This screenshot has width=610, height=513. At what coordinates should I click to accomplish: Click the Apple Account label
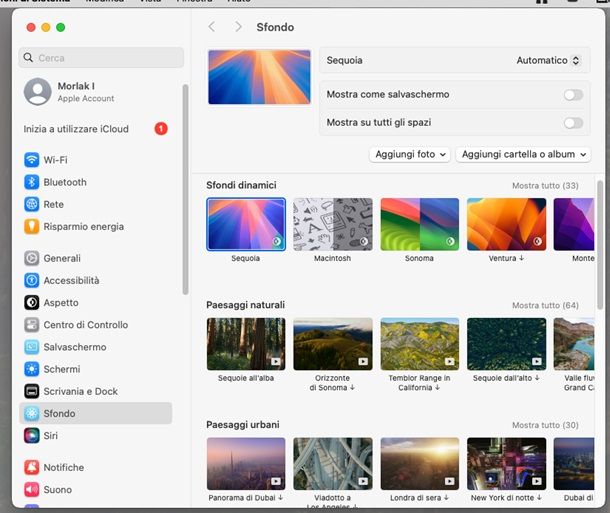click(x=86, y=98)
